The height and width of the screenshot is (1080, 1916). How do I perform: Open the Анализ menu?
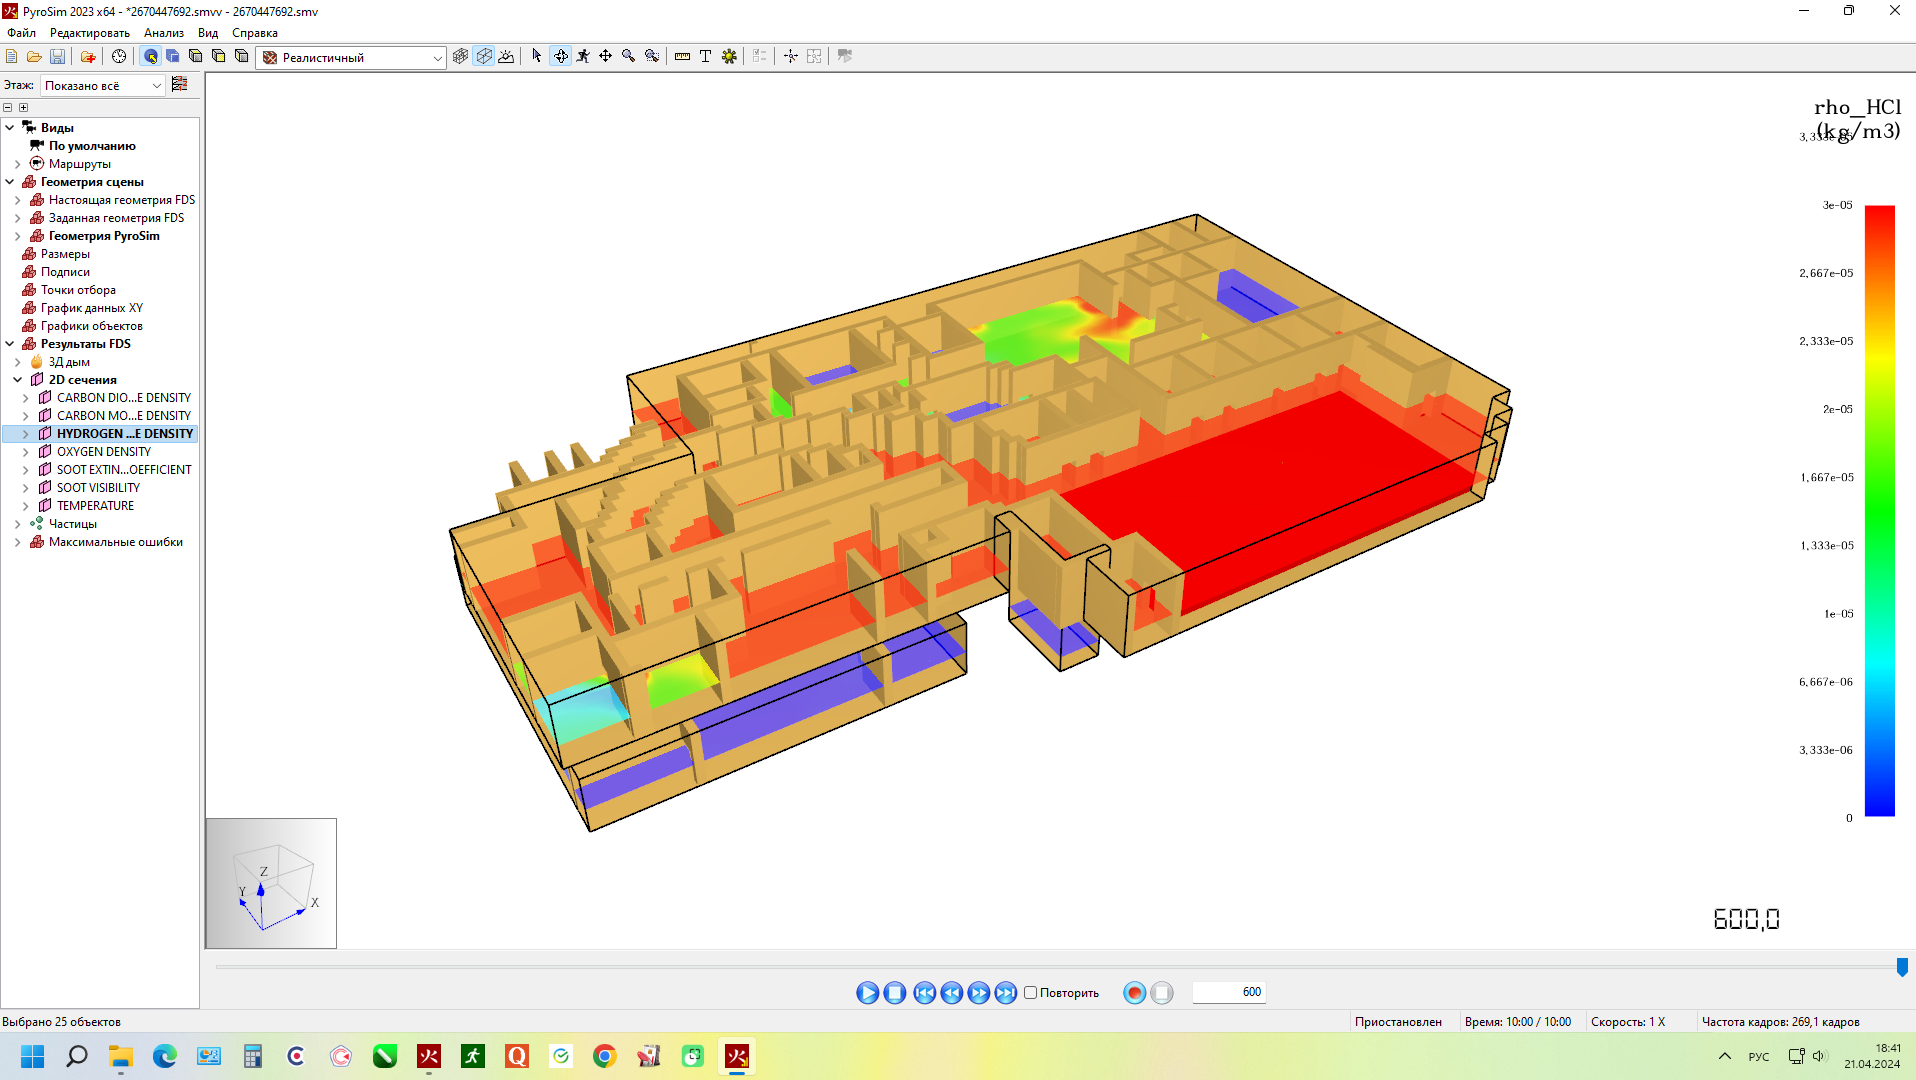pos(163,33)
